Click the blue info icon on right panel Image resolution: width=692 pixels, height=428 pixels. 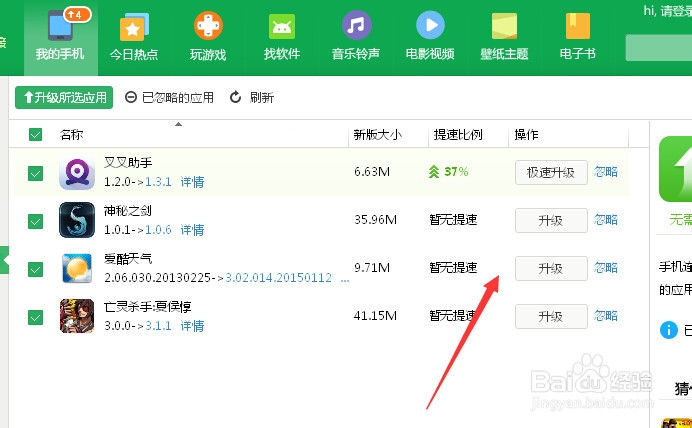pyautogui.click(x=669, y=330)
